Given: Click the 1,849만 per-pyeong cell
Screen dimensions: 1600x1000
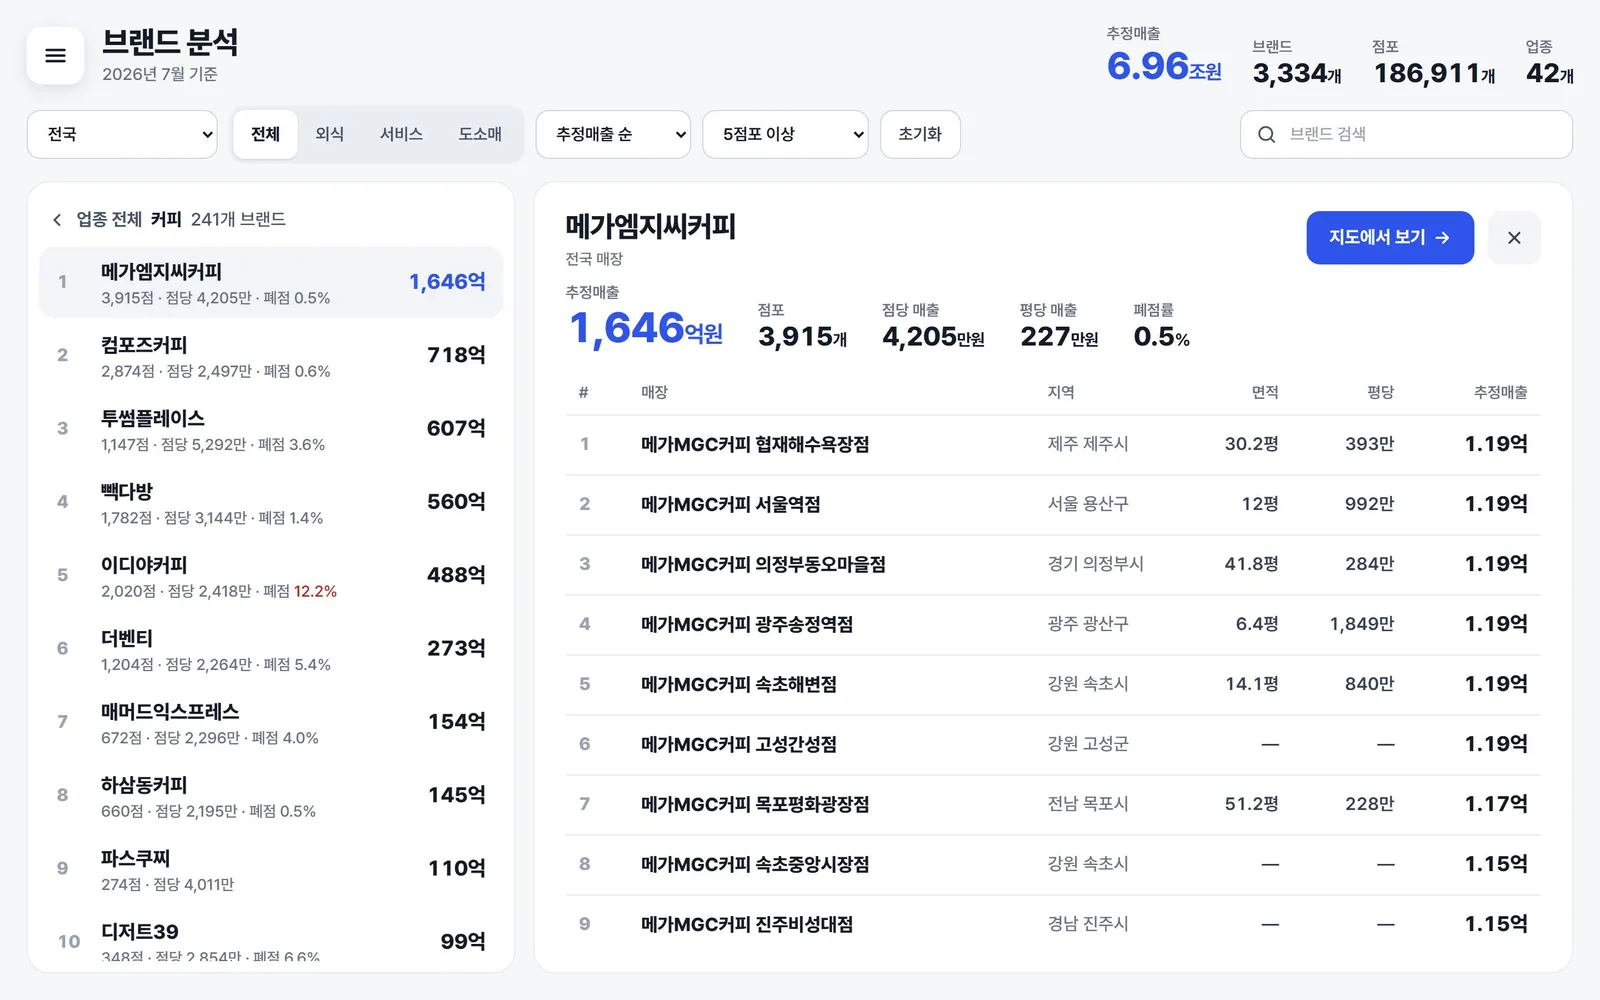Looking at the screenshot, I should pos(1362,624).
